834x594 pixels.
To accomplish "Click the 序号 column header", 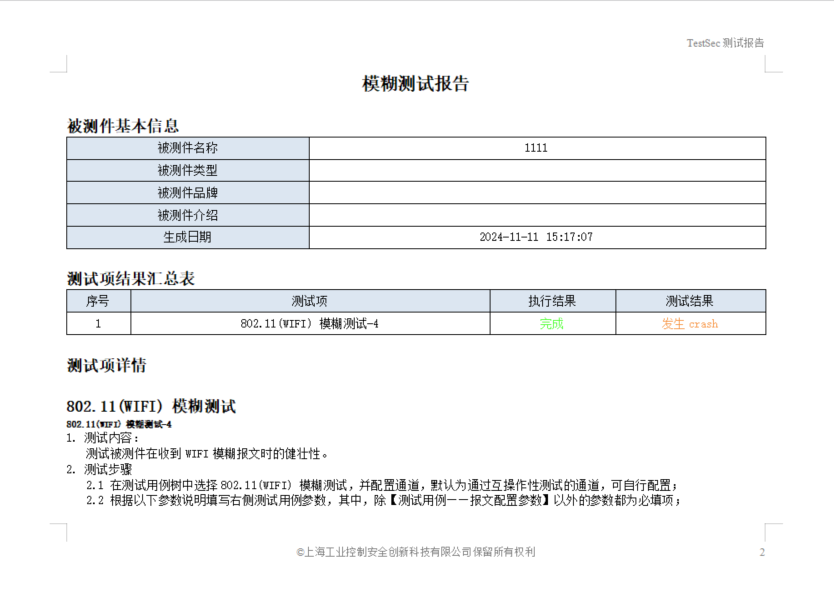I will [x=98, y=301].
